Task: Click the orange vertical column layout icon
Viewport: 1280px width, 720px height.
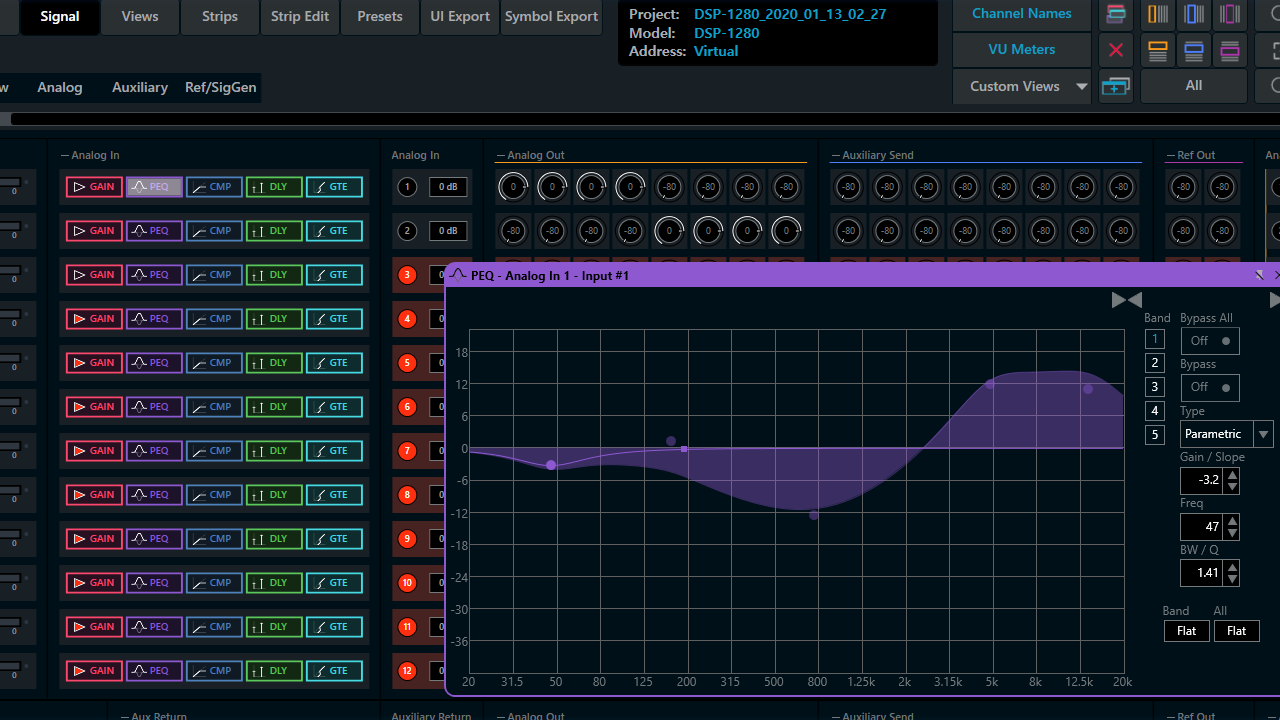Action: (1158, 14)
